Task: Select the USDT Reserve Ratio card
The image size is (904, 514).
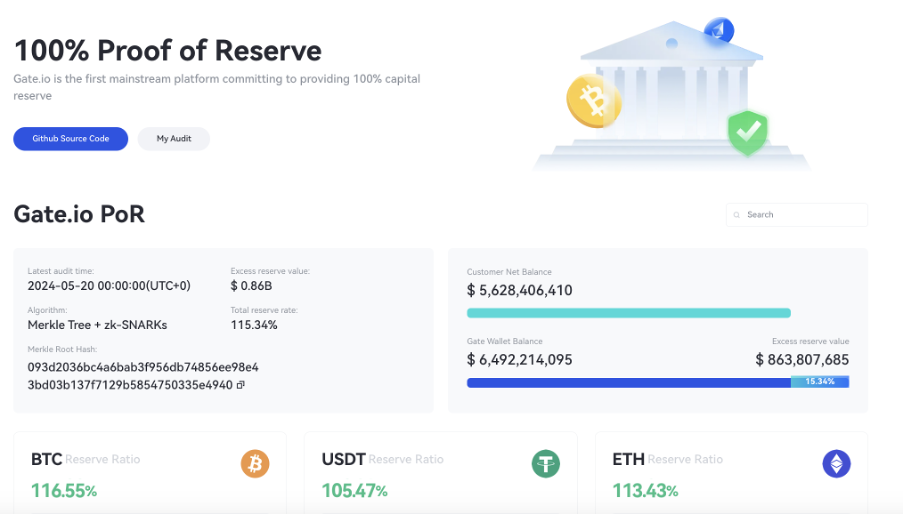Action: [440, 474]
